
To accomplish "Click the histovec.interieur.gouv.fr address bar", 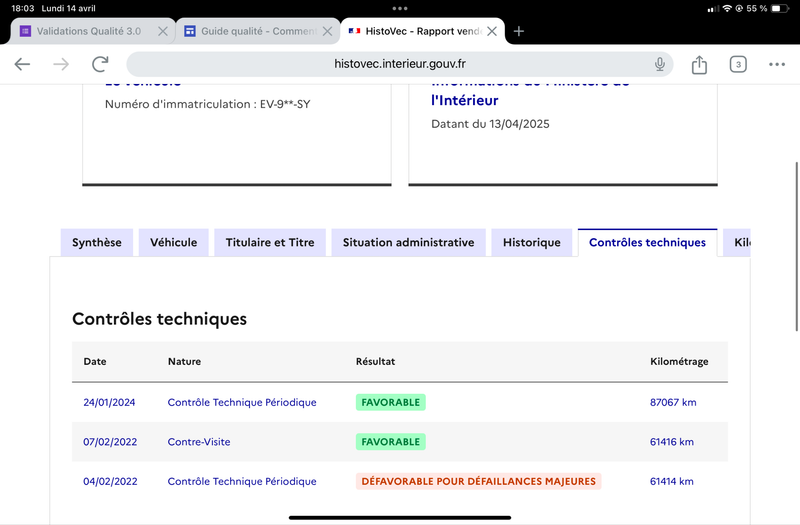I will click(x=400, y=64).
